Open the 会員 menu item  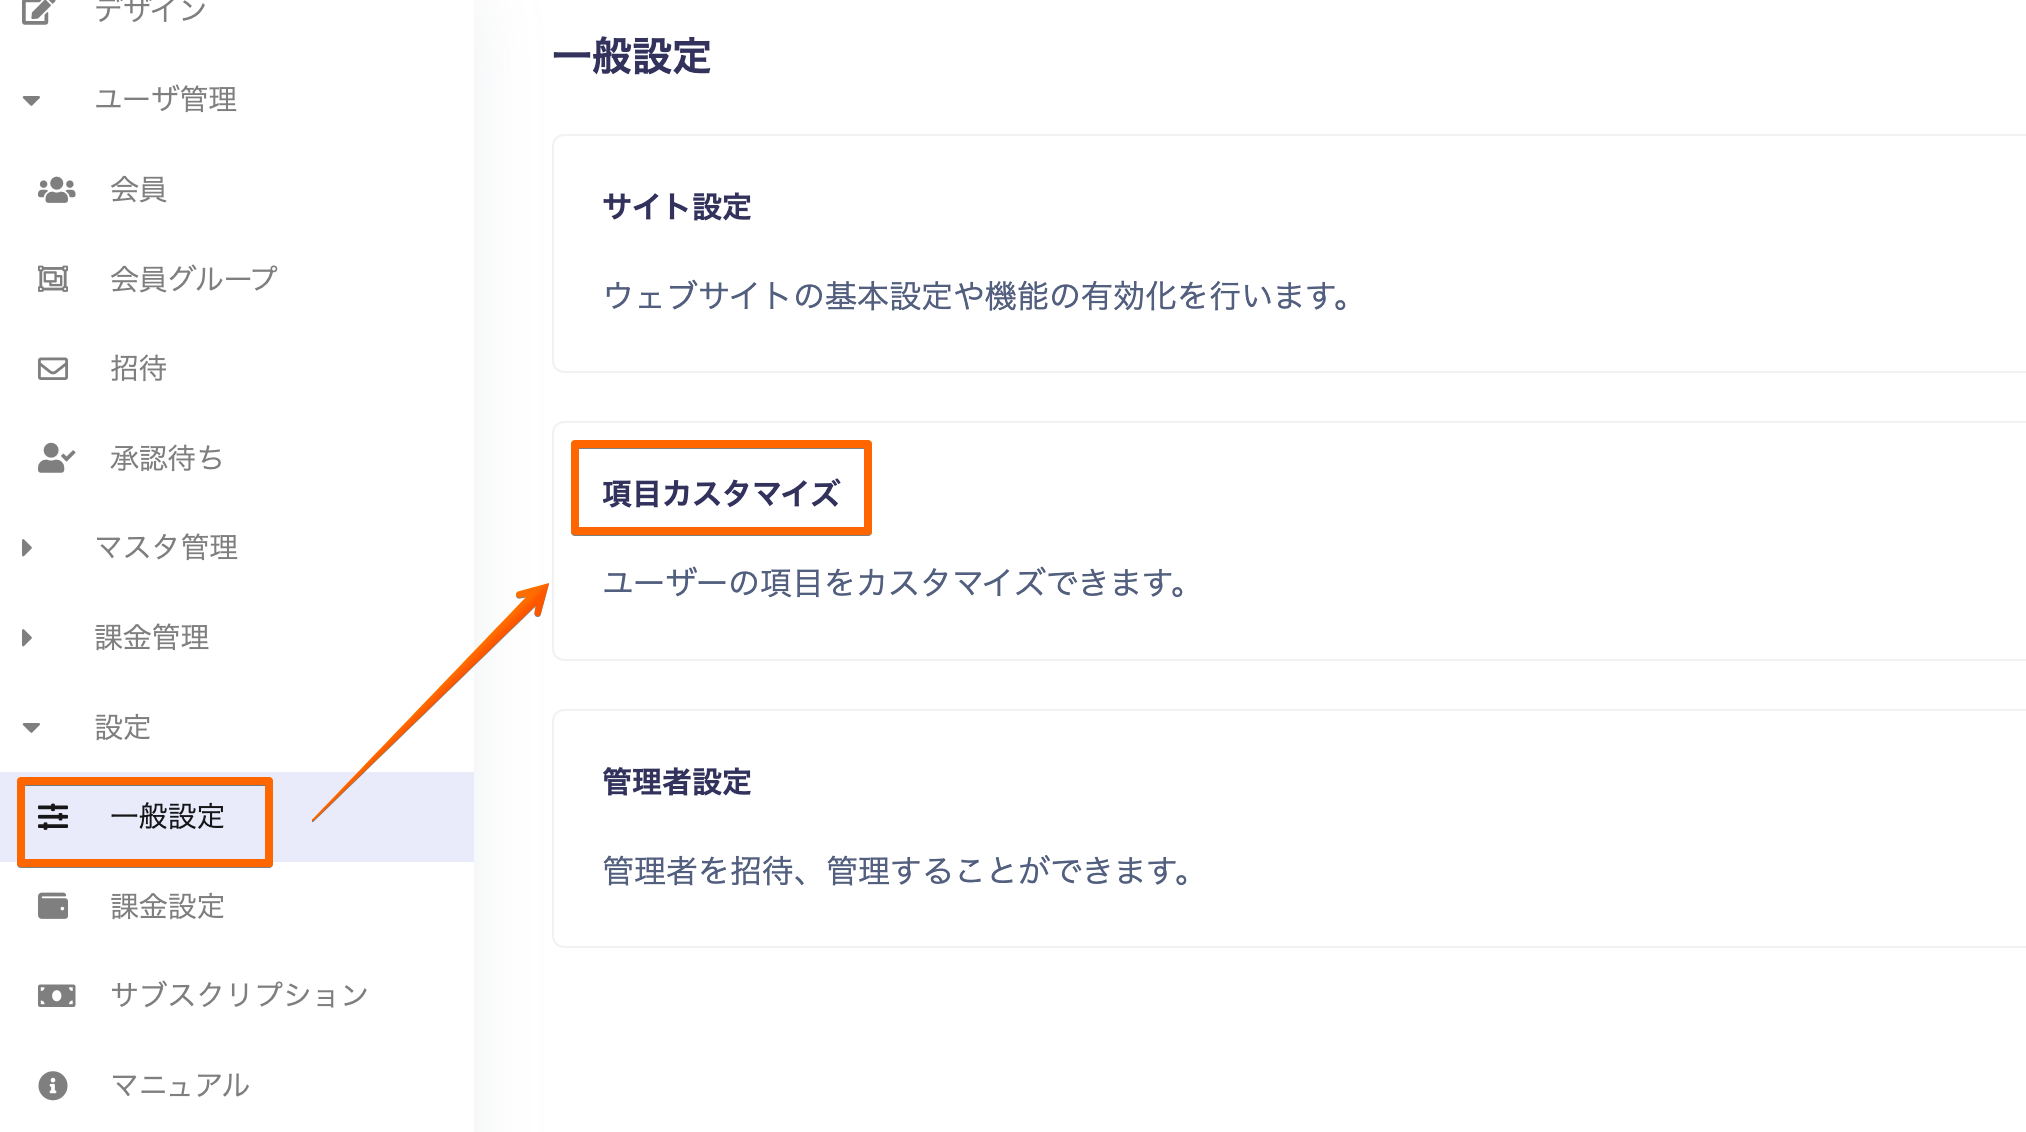tap(138, 189)
